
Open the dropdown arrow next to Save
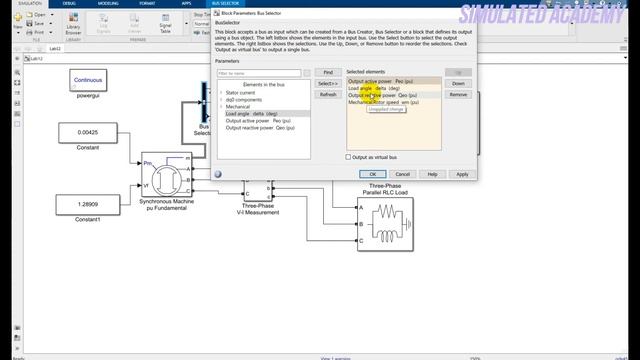51,24
